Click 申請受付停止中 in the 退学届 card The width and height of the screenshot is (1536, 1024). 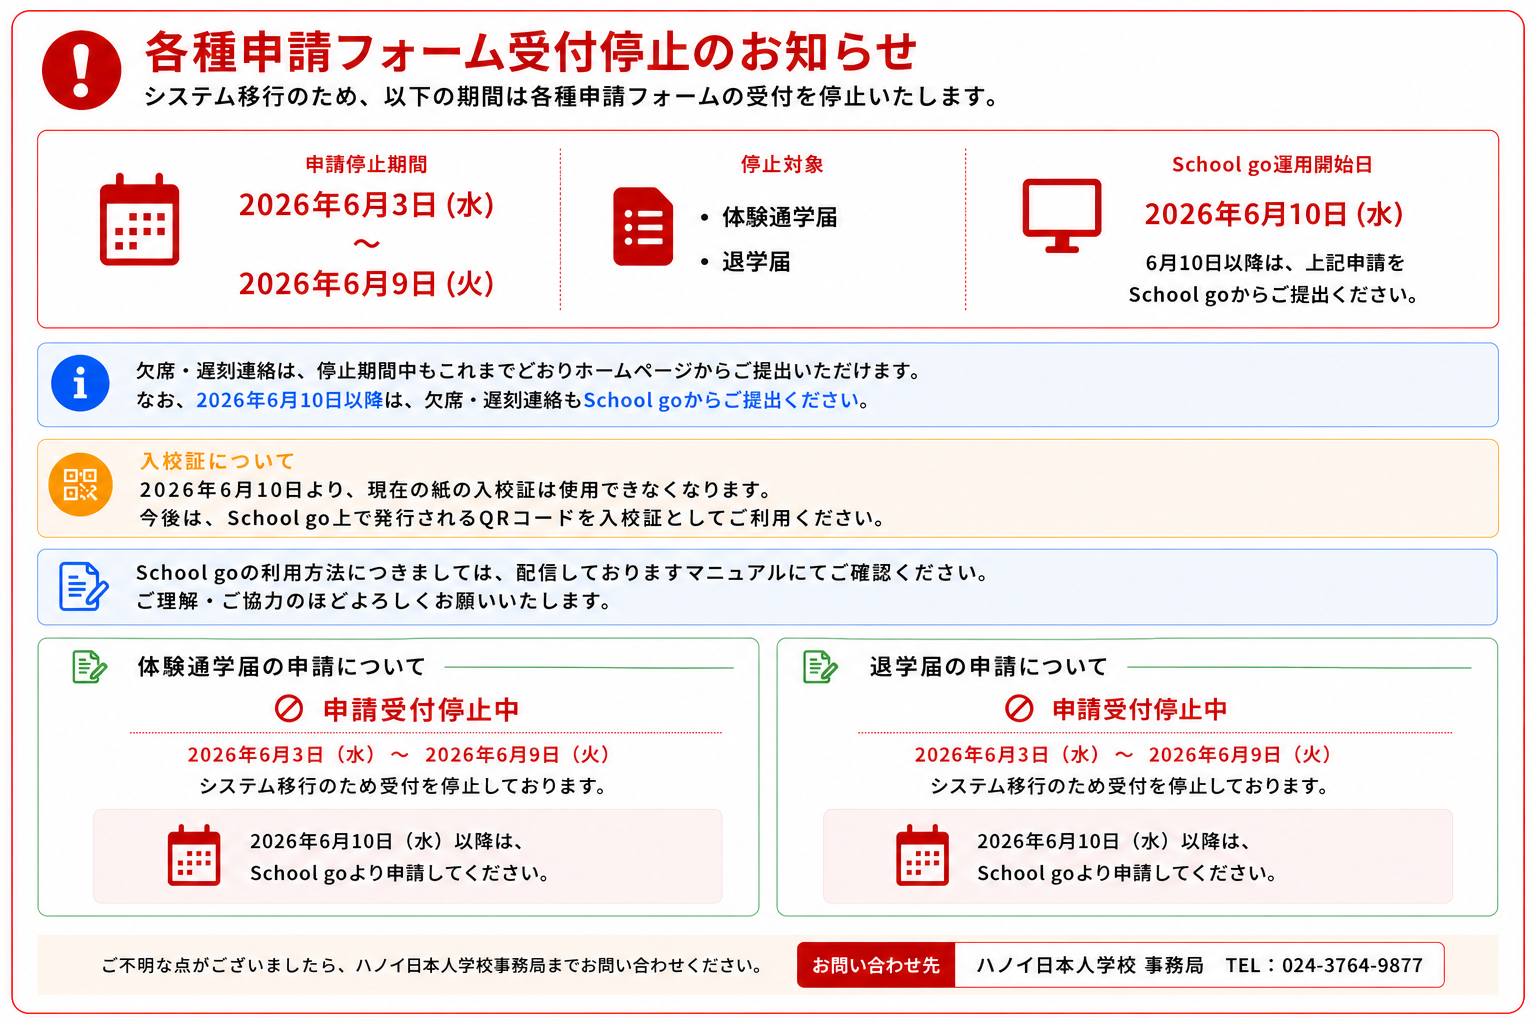coord(1140,709)
